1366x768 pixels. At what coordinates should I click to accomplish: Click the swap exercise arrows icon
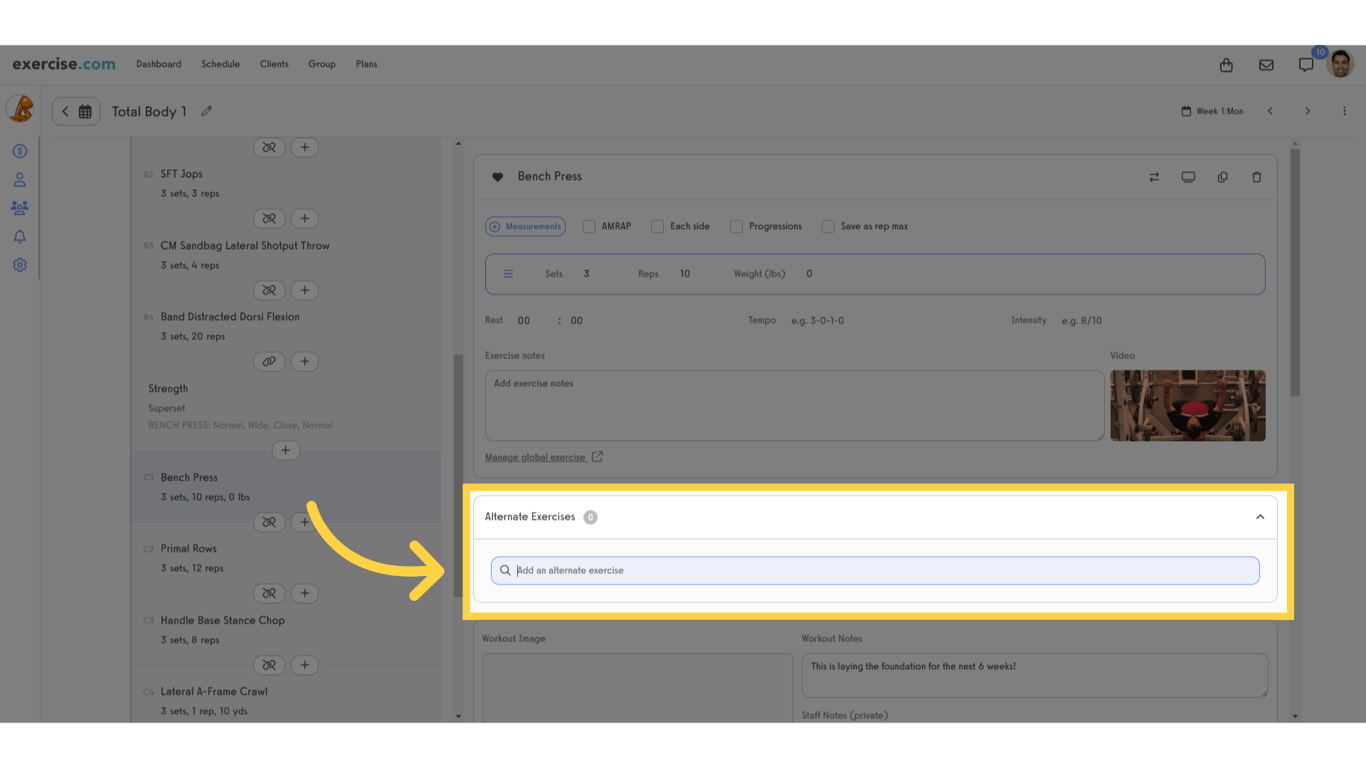pyautogui.click(x=1154, y=177)
